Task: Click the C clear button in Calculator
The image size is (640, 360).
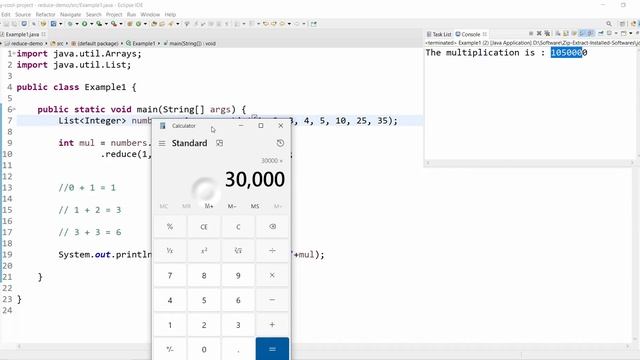Action: point(238,227)
